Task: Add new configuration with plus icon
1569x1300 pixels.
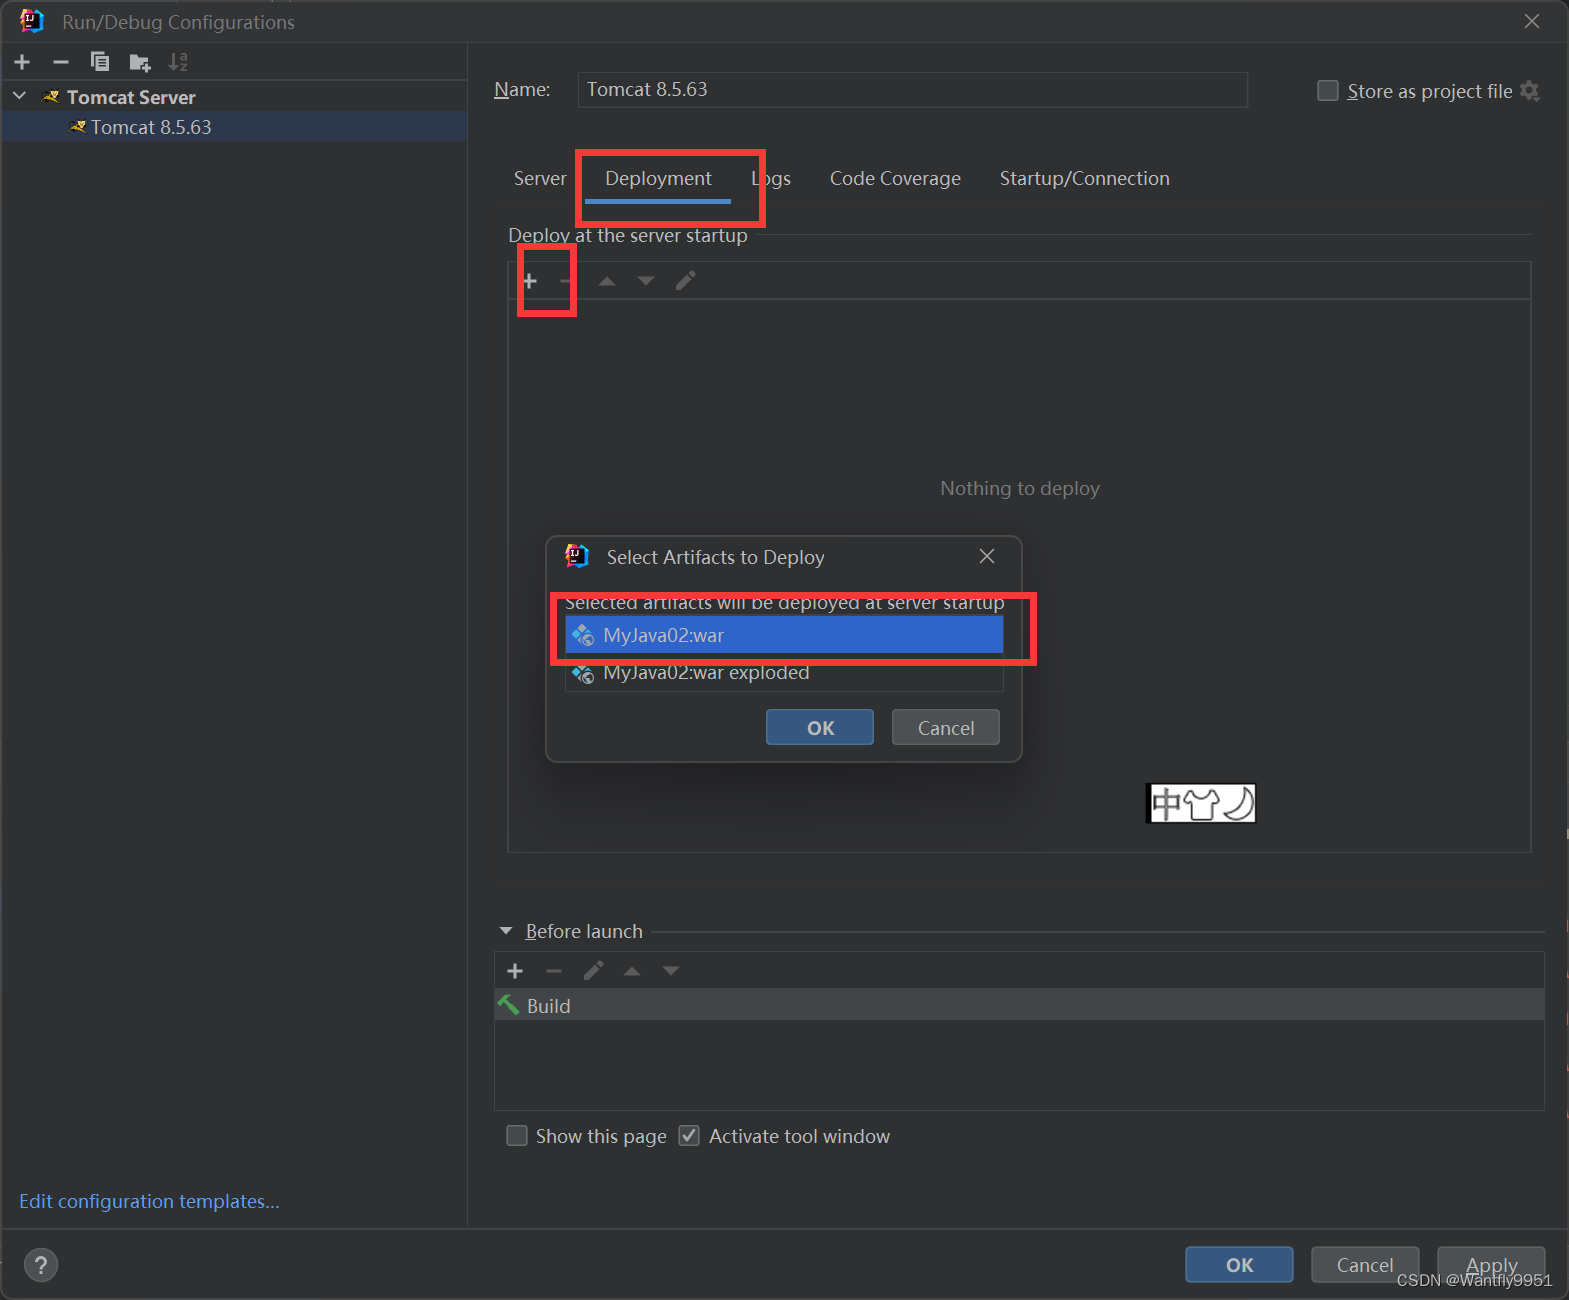Action: point(22,62)
